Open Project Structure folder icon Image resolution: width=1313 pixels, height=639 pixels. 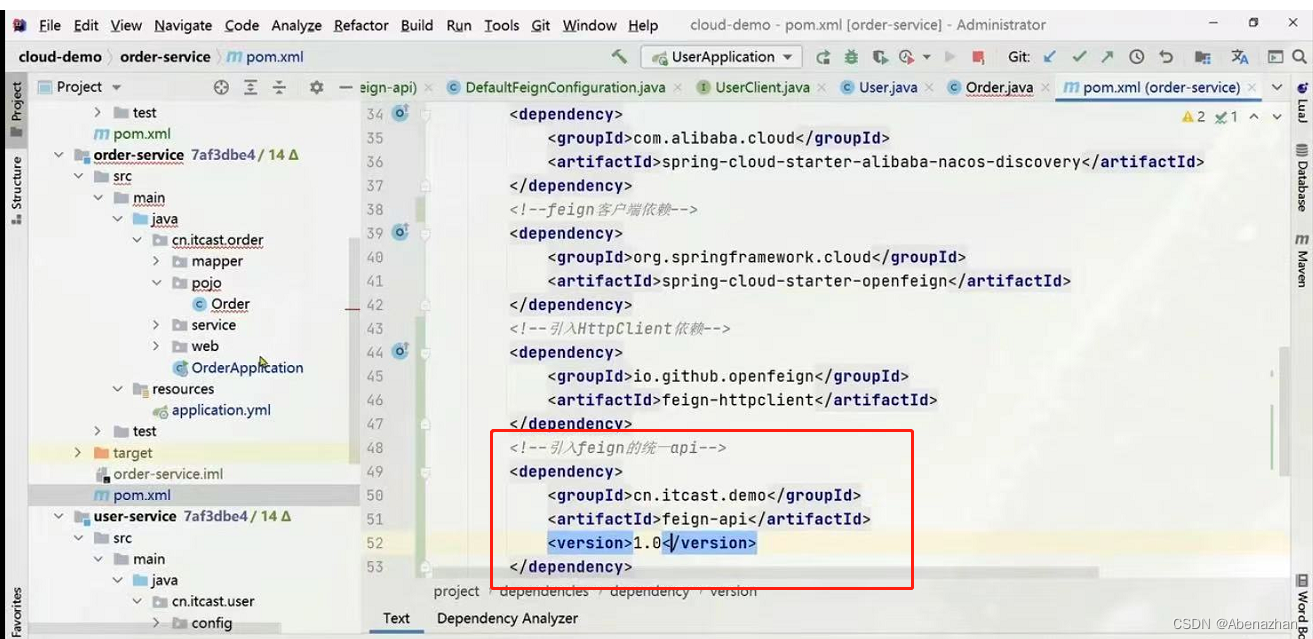[1203, 57]
